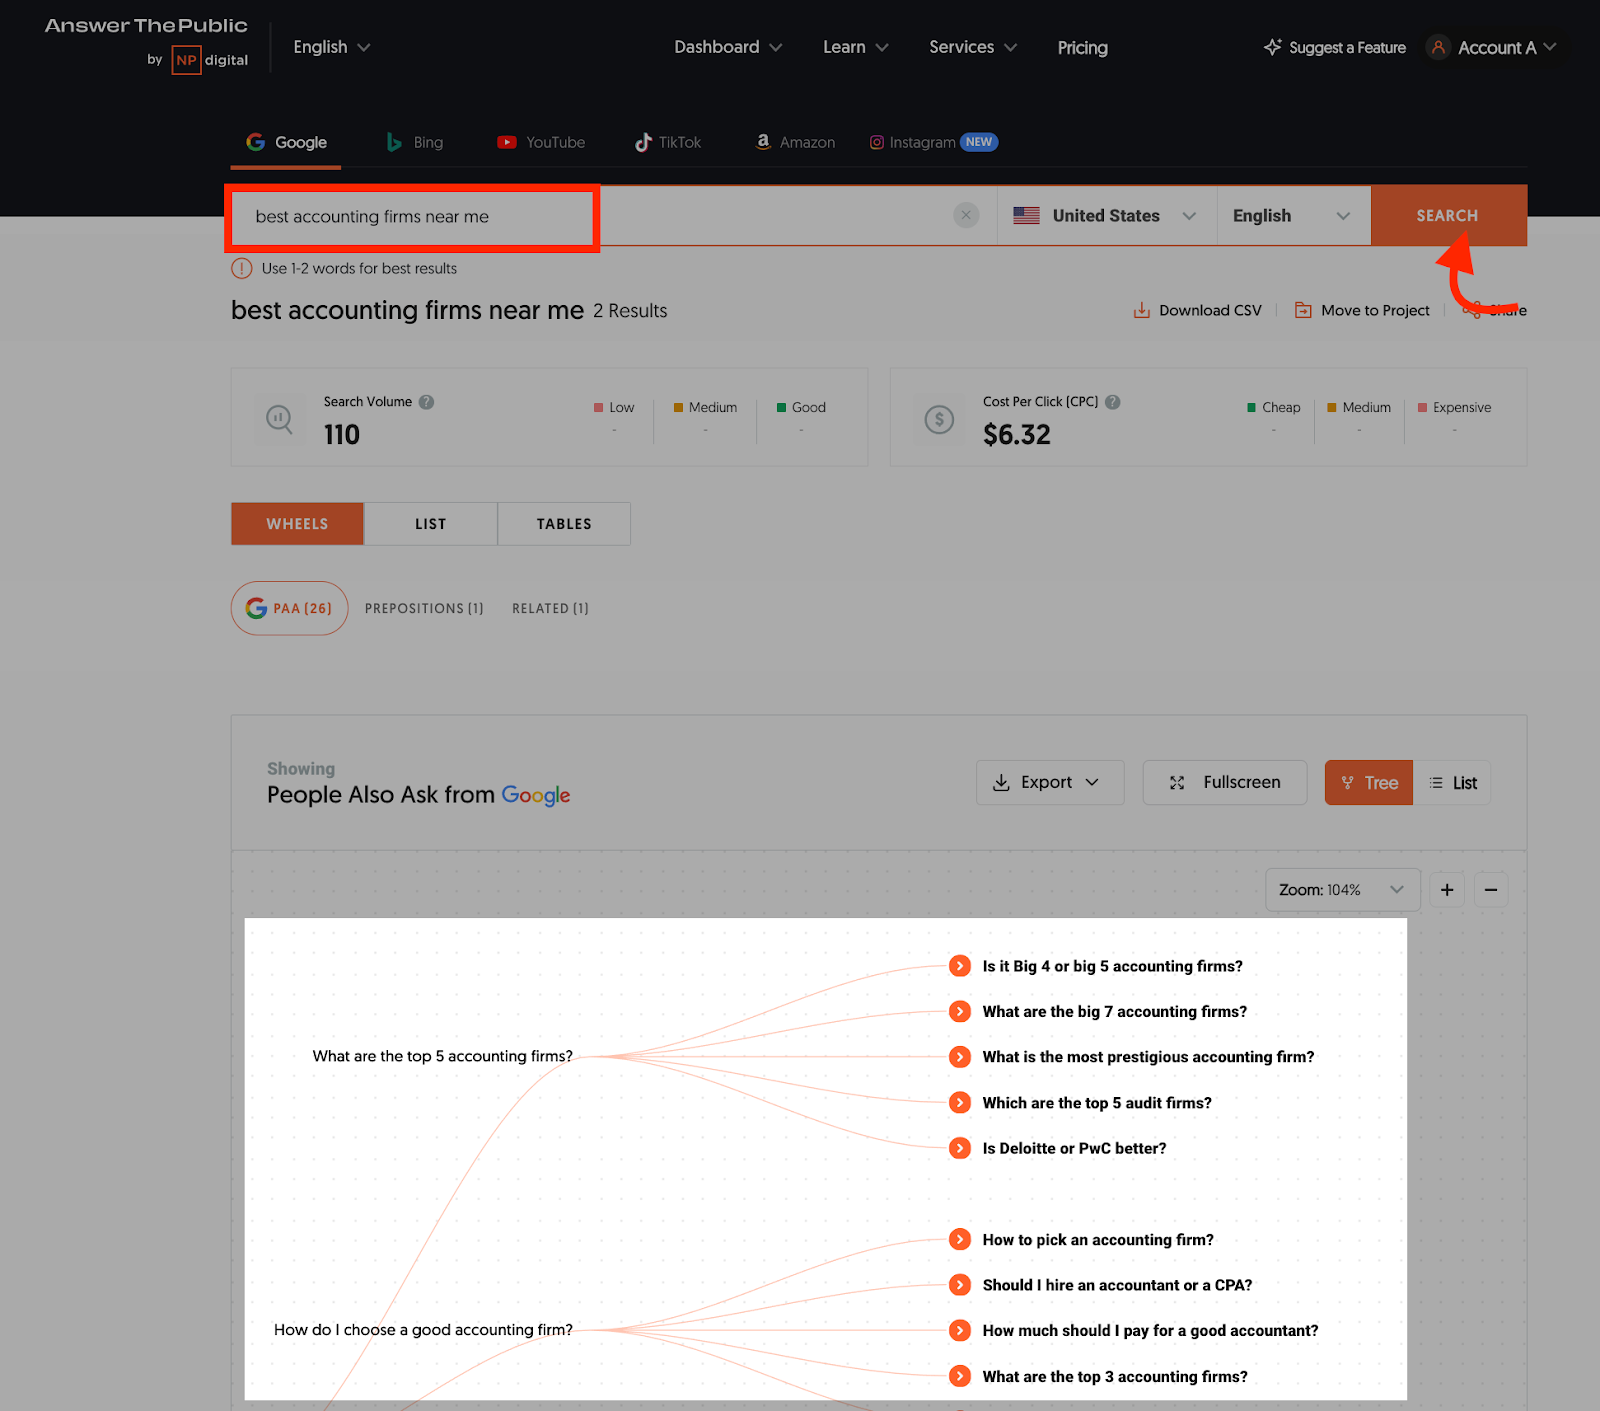Select the WHEELS view tab

click(x=297, y=524)
